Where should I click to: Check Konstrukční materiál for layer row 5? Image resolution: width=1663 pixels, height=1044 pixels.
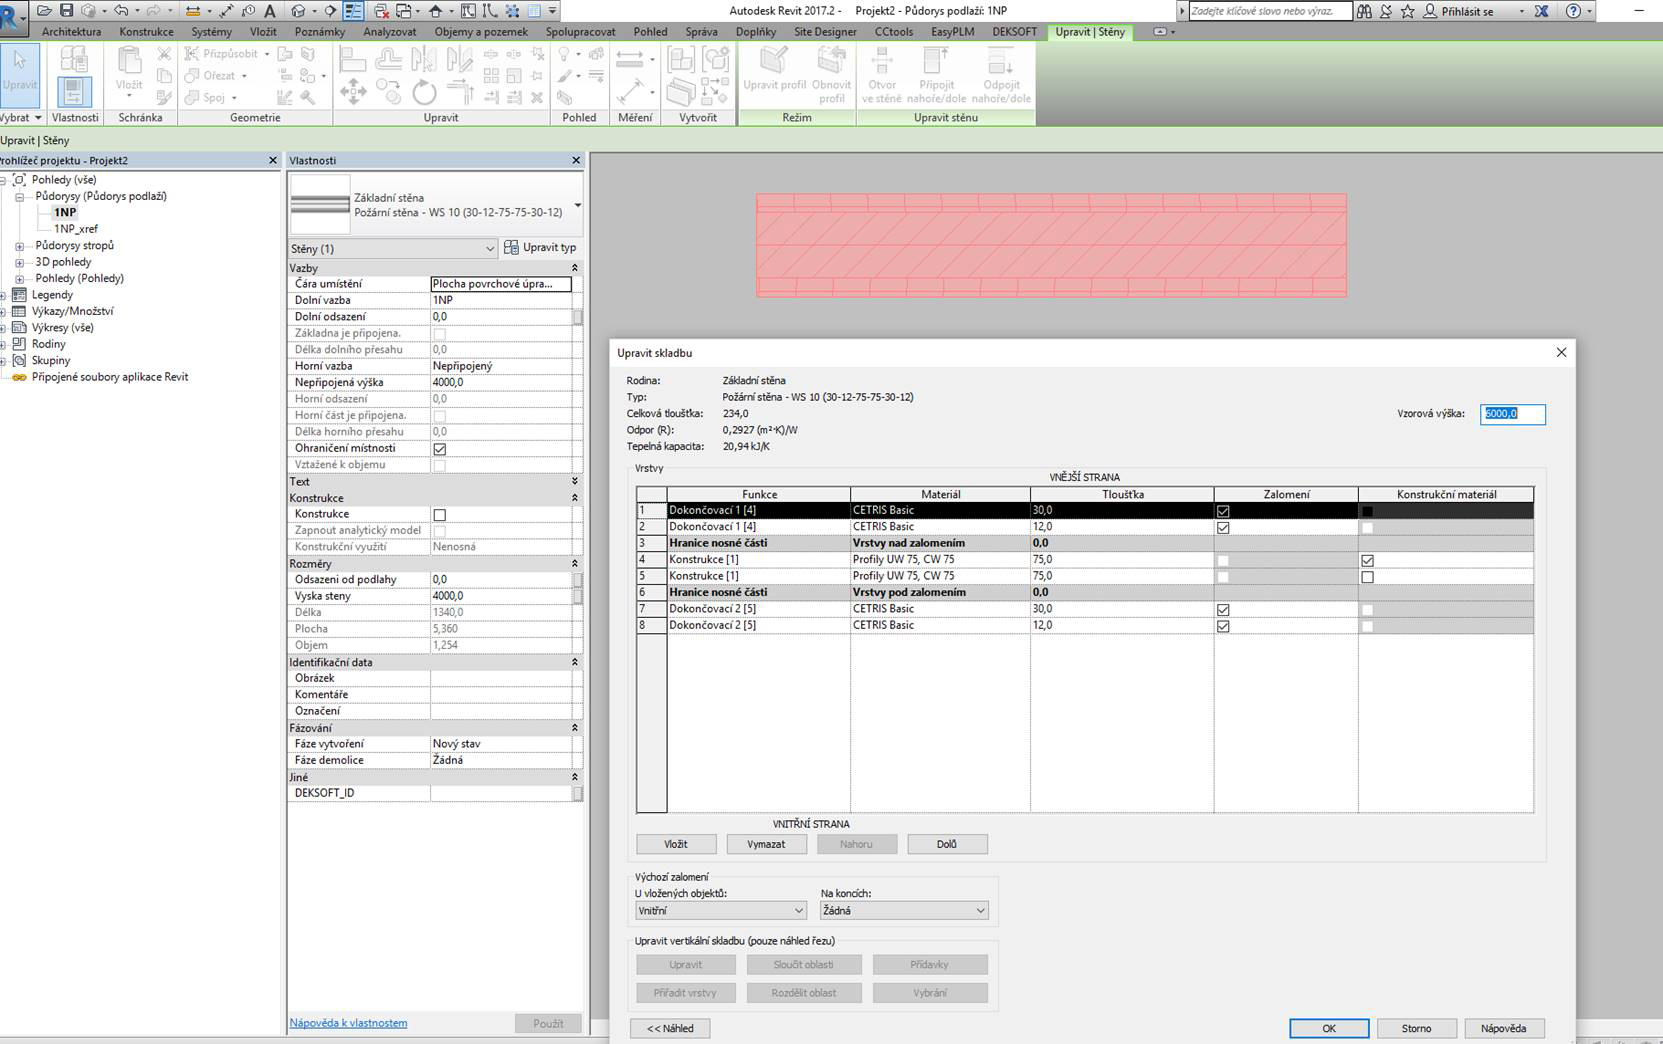click(x=1367, y=577)
